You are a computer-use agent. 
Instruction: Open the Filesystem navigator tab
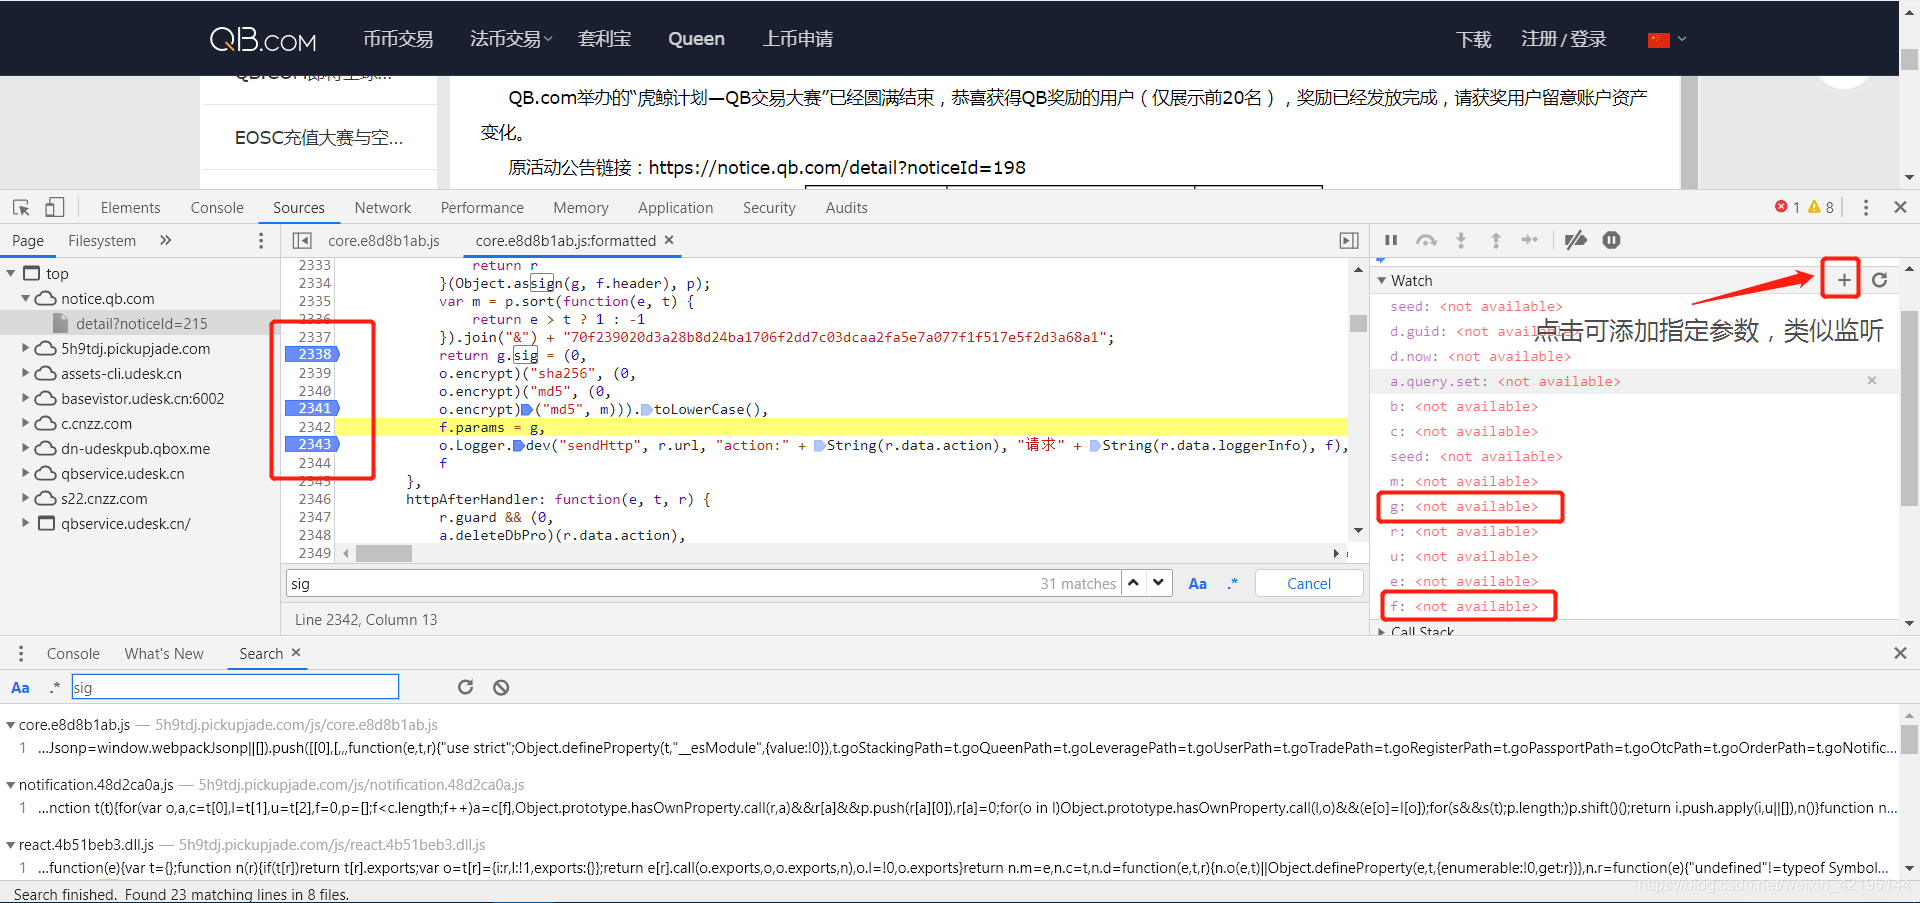pyautogui.click(x=102, y=240)
